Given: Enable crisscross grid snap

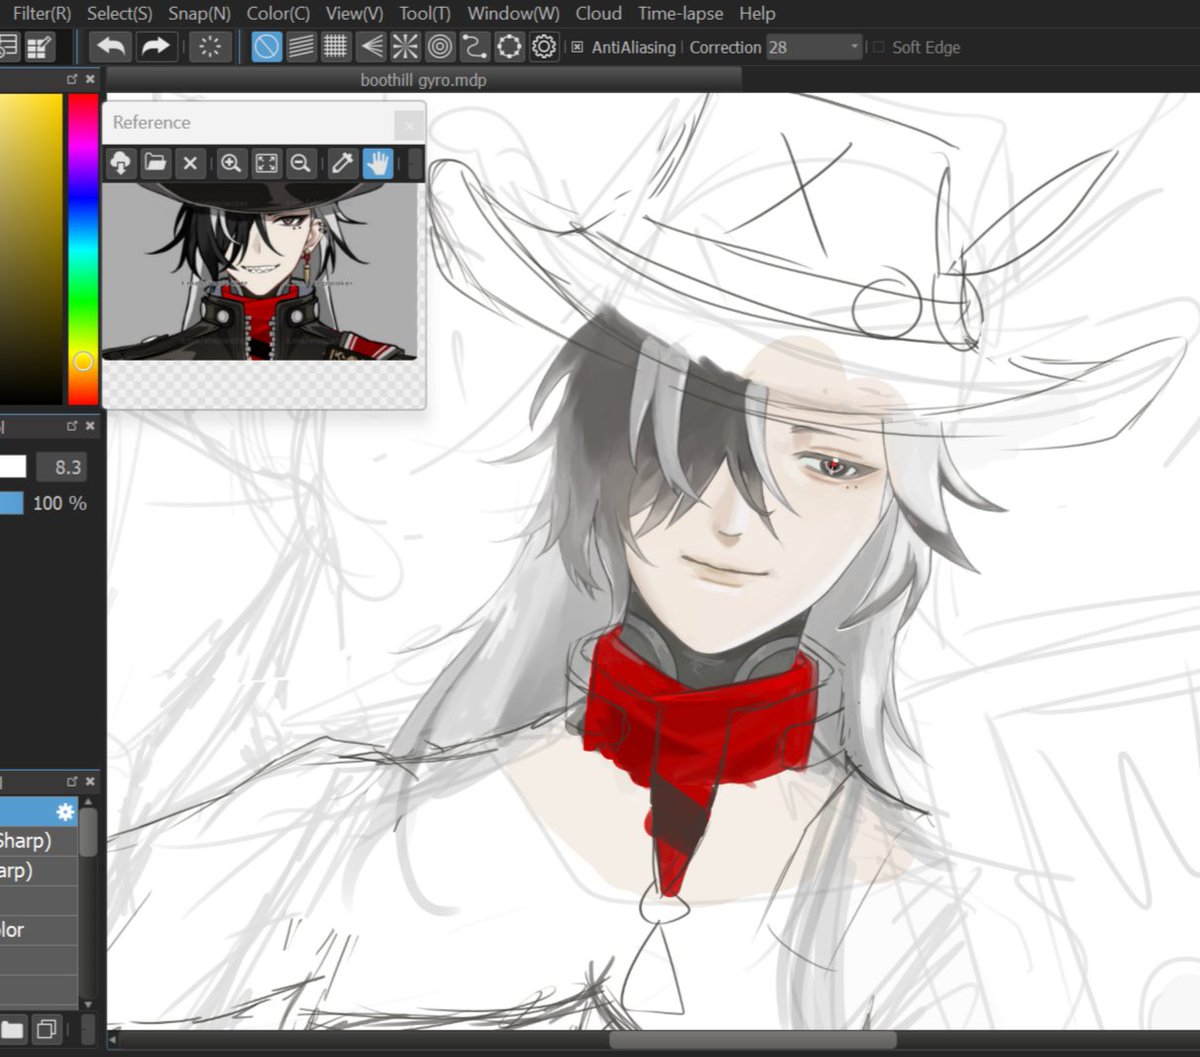Looking at the screenshot, I should pyautogui.click(x=336, y=47).
